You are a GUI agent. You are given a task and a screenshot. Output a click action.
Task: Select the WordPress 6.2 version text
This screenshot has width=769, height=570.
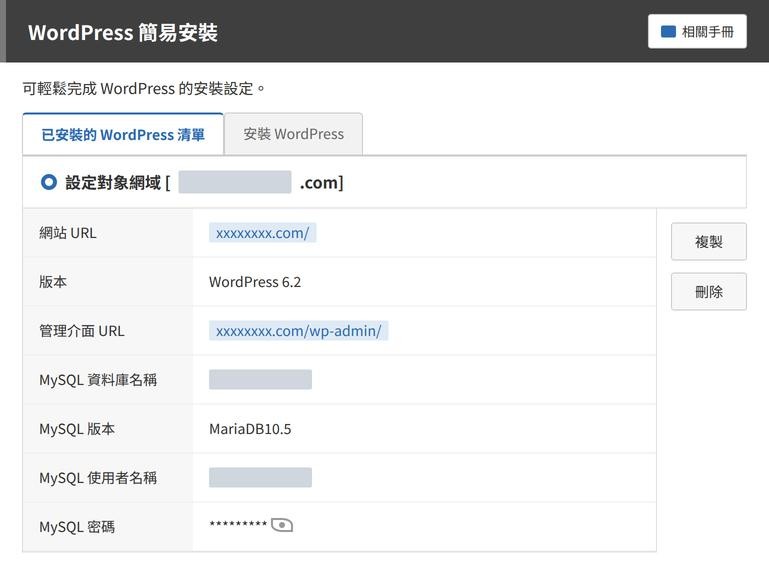(255, 282)
